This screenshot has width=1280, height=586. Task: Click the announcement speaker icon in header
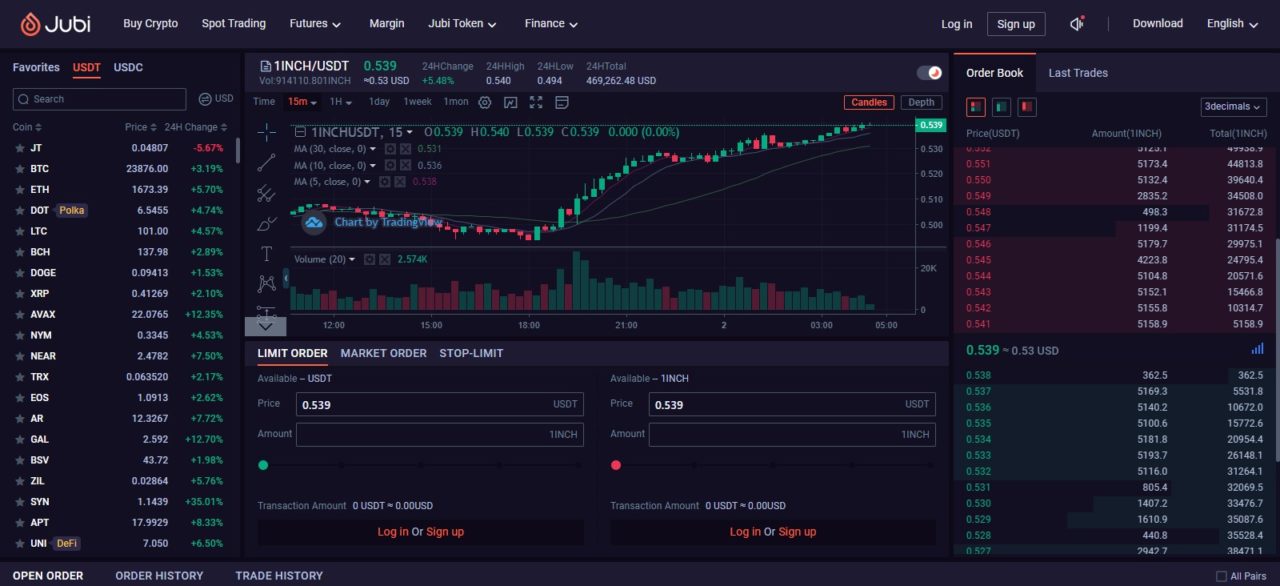(1077, 23)
